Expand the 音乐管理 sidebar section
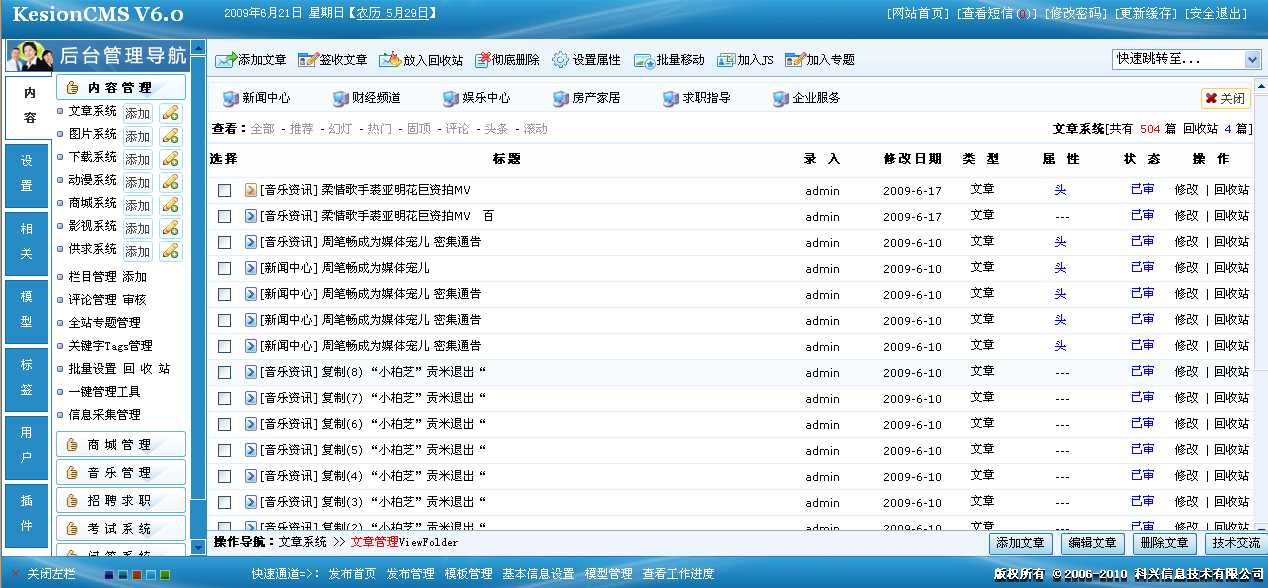1268x588 pixels. [x=120, y=471]
